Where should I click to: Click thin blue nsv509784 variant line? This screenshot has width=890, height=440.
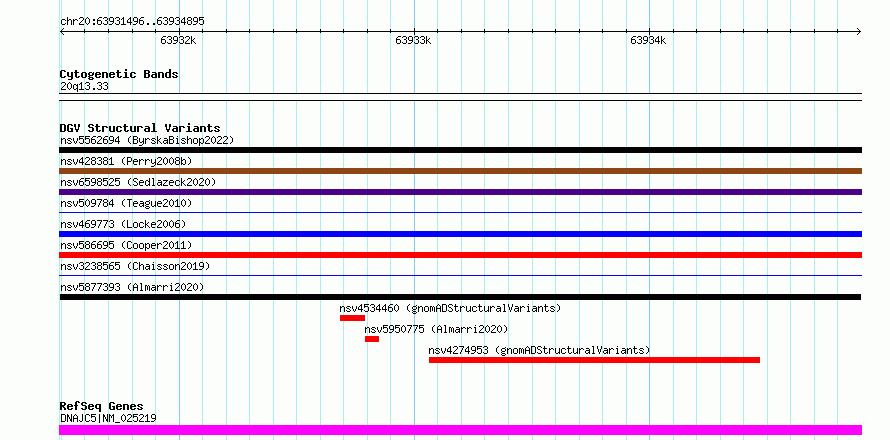pyautogui.click(x=460, y=212)
